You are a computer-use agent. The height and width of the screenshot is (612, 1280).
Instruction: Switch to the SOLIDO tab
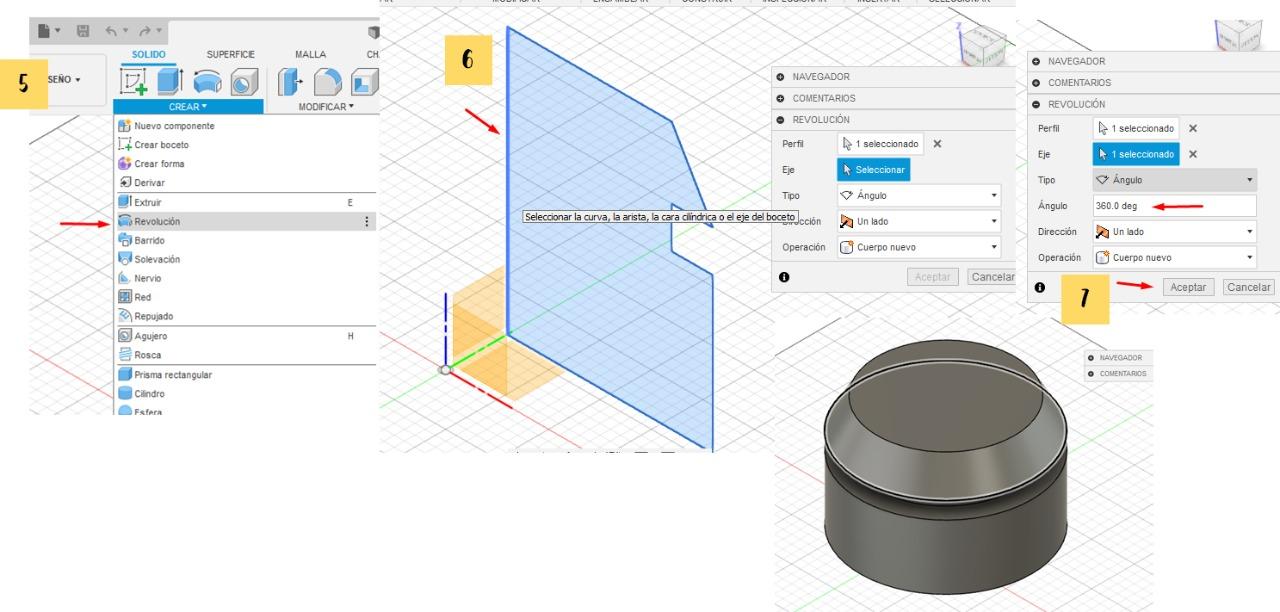[x=149, y=54]
